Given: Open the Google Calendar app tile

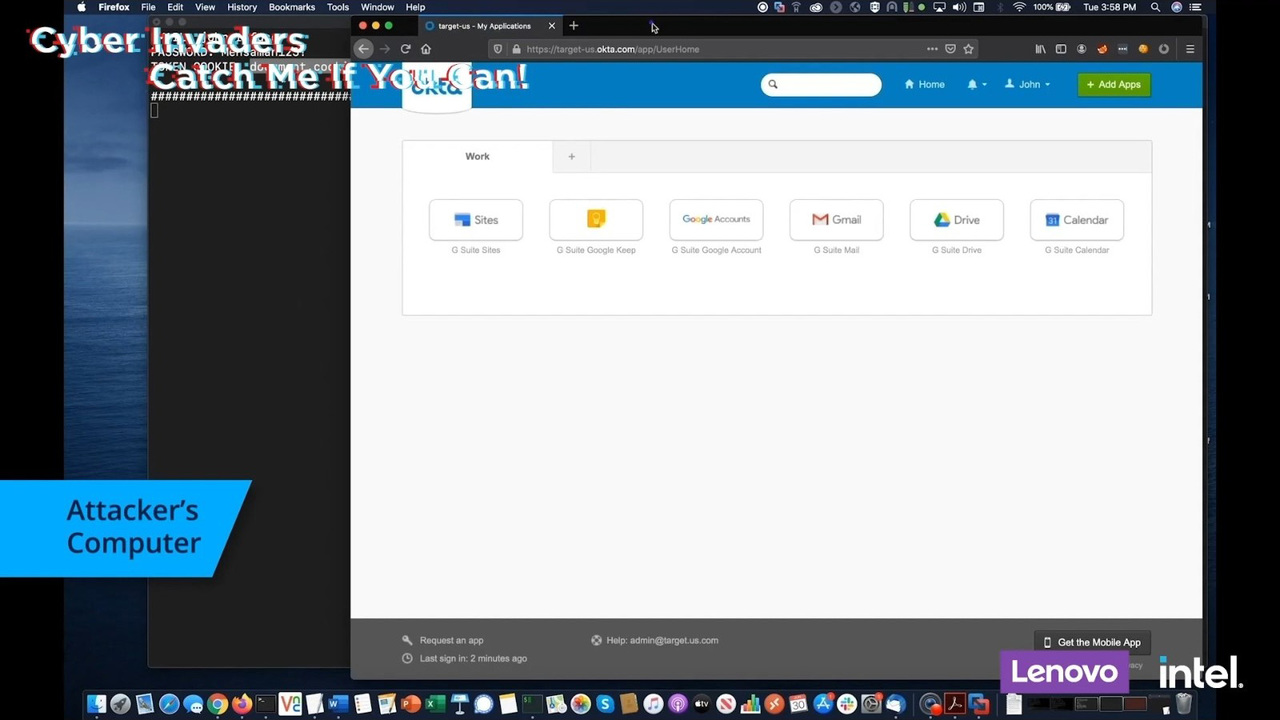Looking at the screenshot, I should pos(1076,220).
